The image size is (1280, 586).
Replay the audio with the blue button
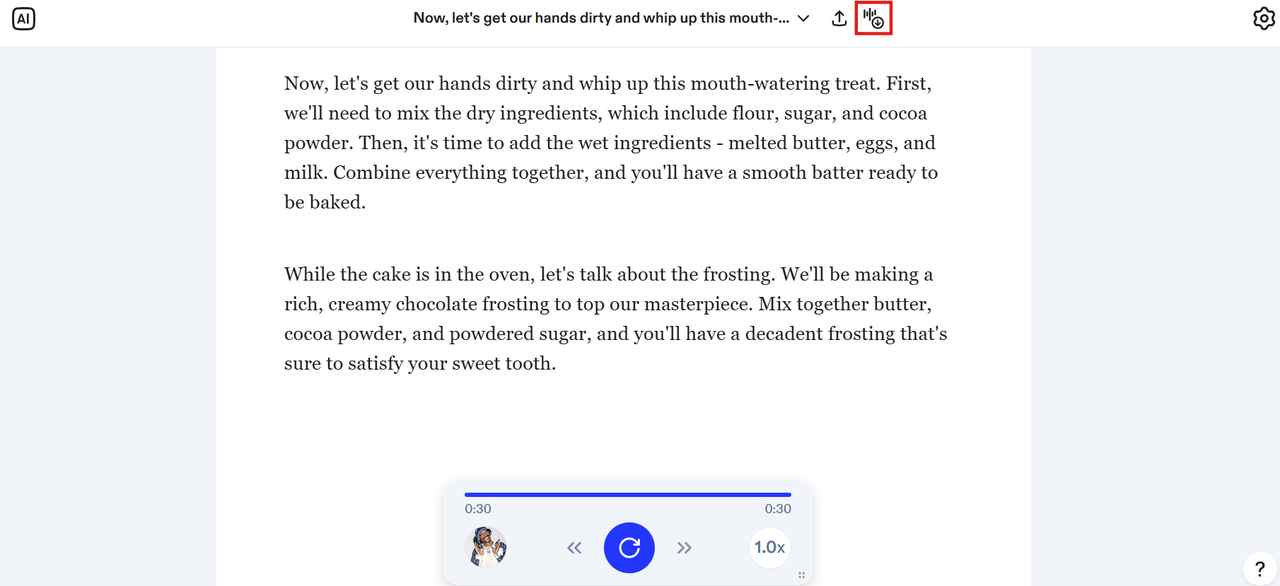pos(629,548)
